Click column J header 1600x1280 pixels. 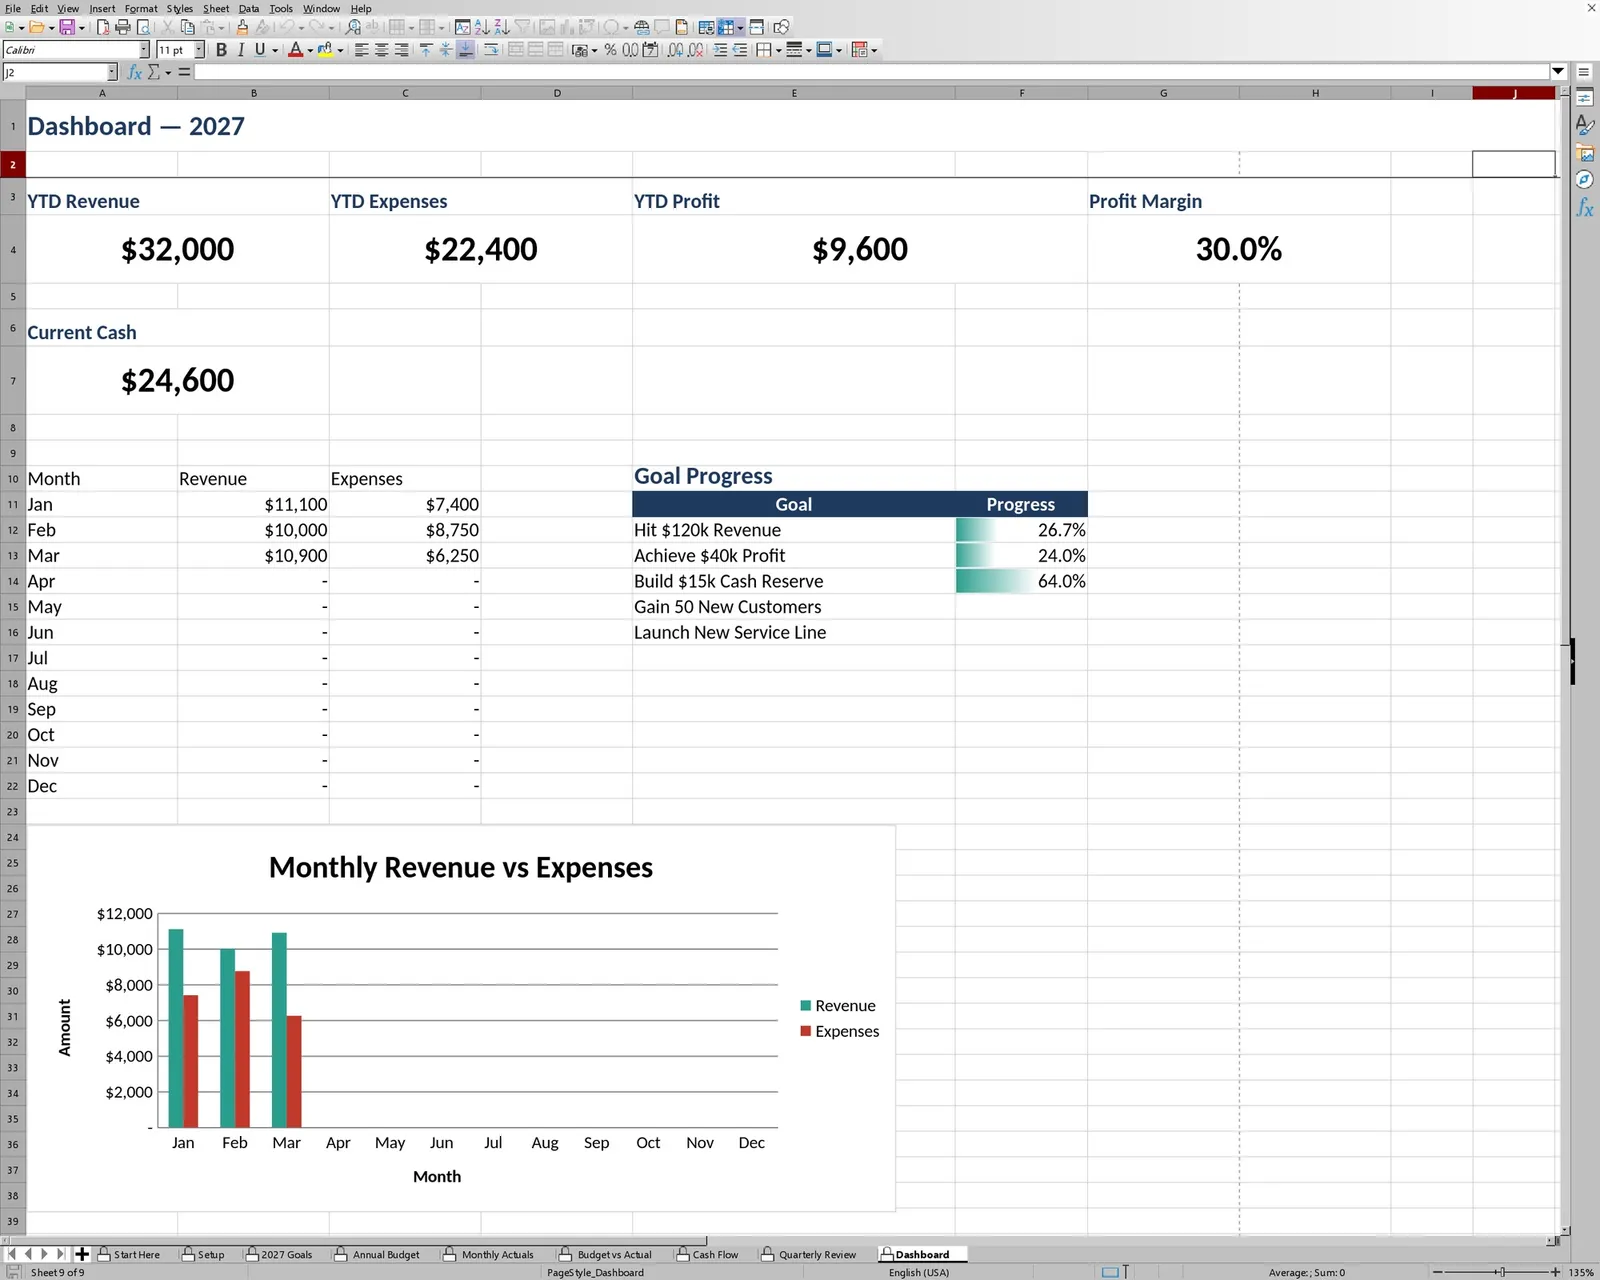click(x=1514, y=93)
